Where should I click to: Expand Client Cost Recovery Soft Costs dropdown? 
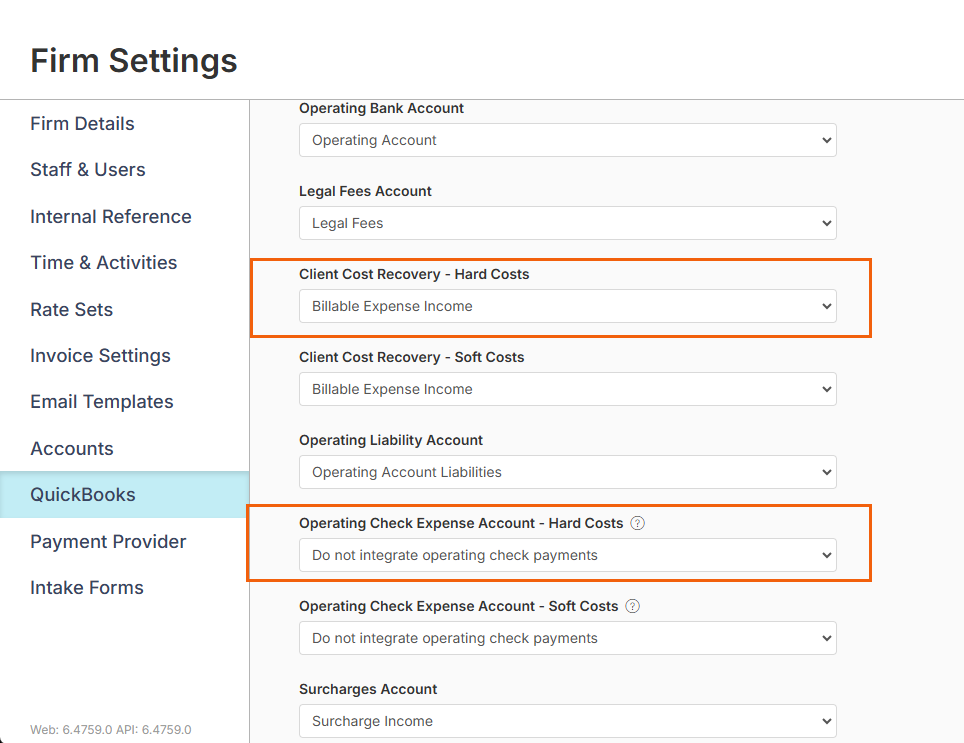click(567, 389)
